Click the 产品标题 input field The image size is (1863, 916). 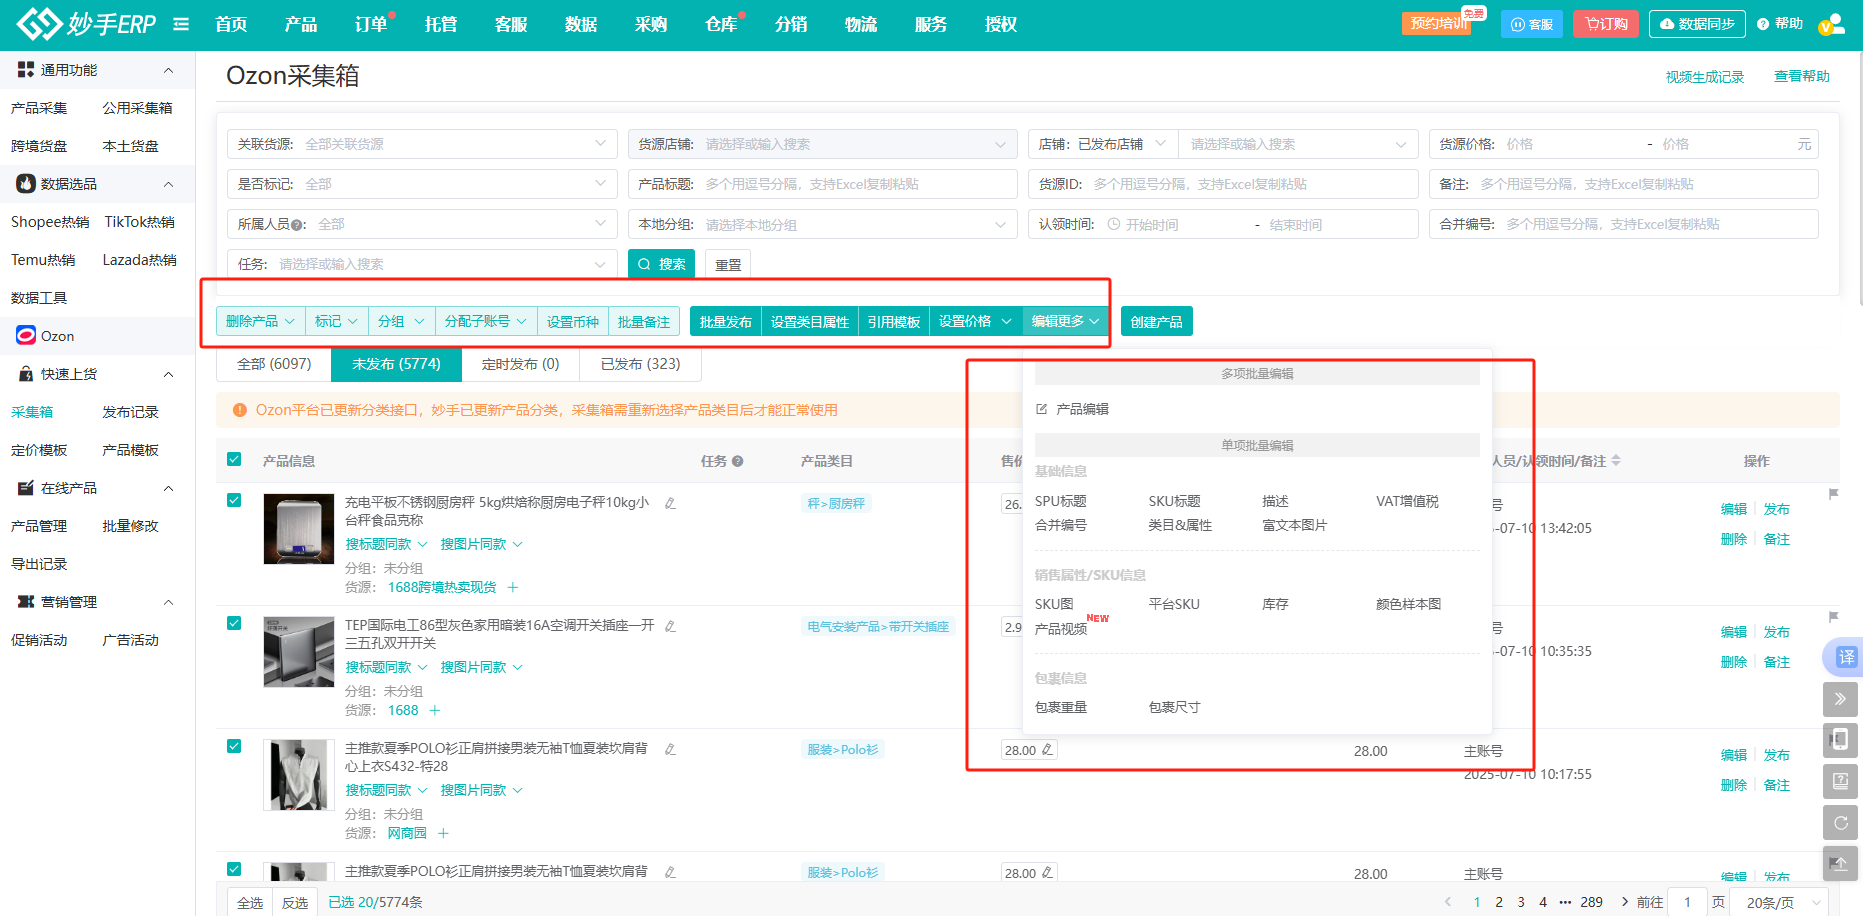(855, 184)
